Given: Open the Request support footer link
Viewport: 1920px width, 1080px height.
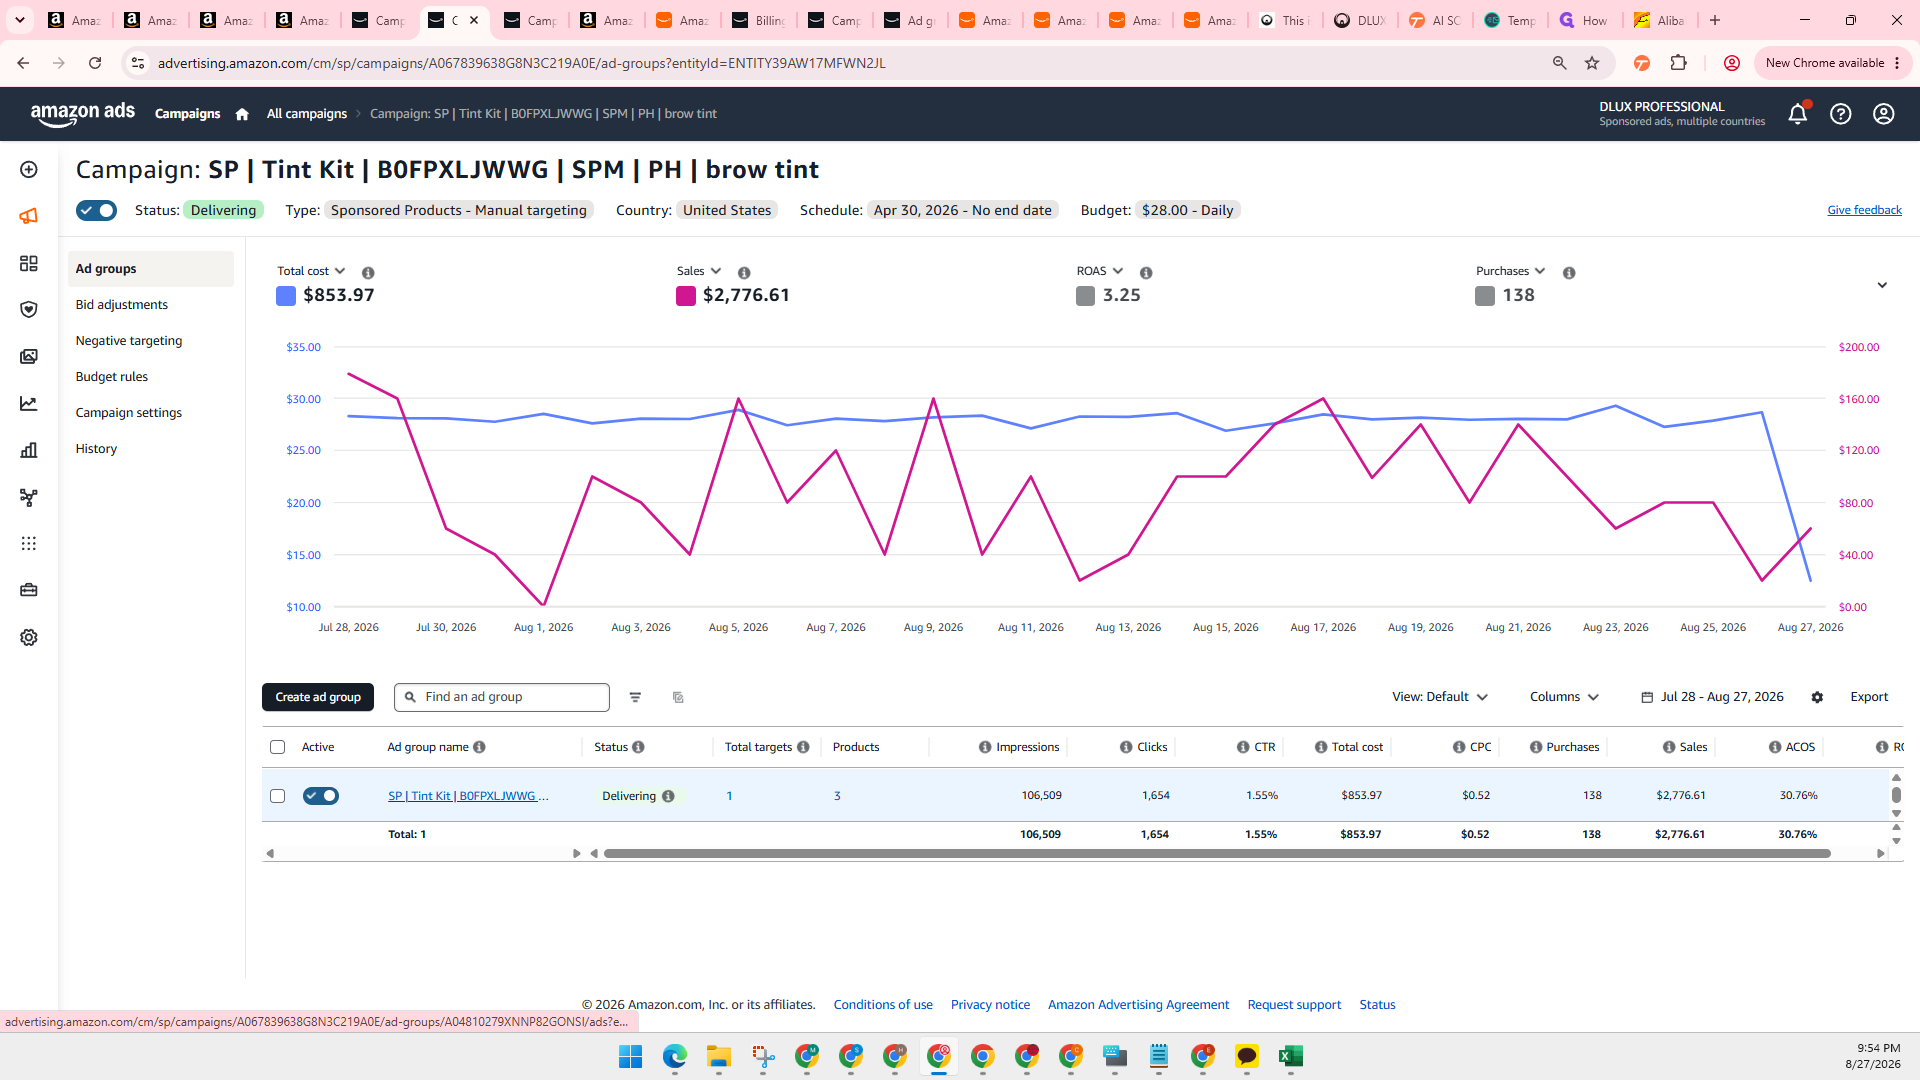Looking at the screenshot, I should (1294, 1005).
